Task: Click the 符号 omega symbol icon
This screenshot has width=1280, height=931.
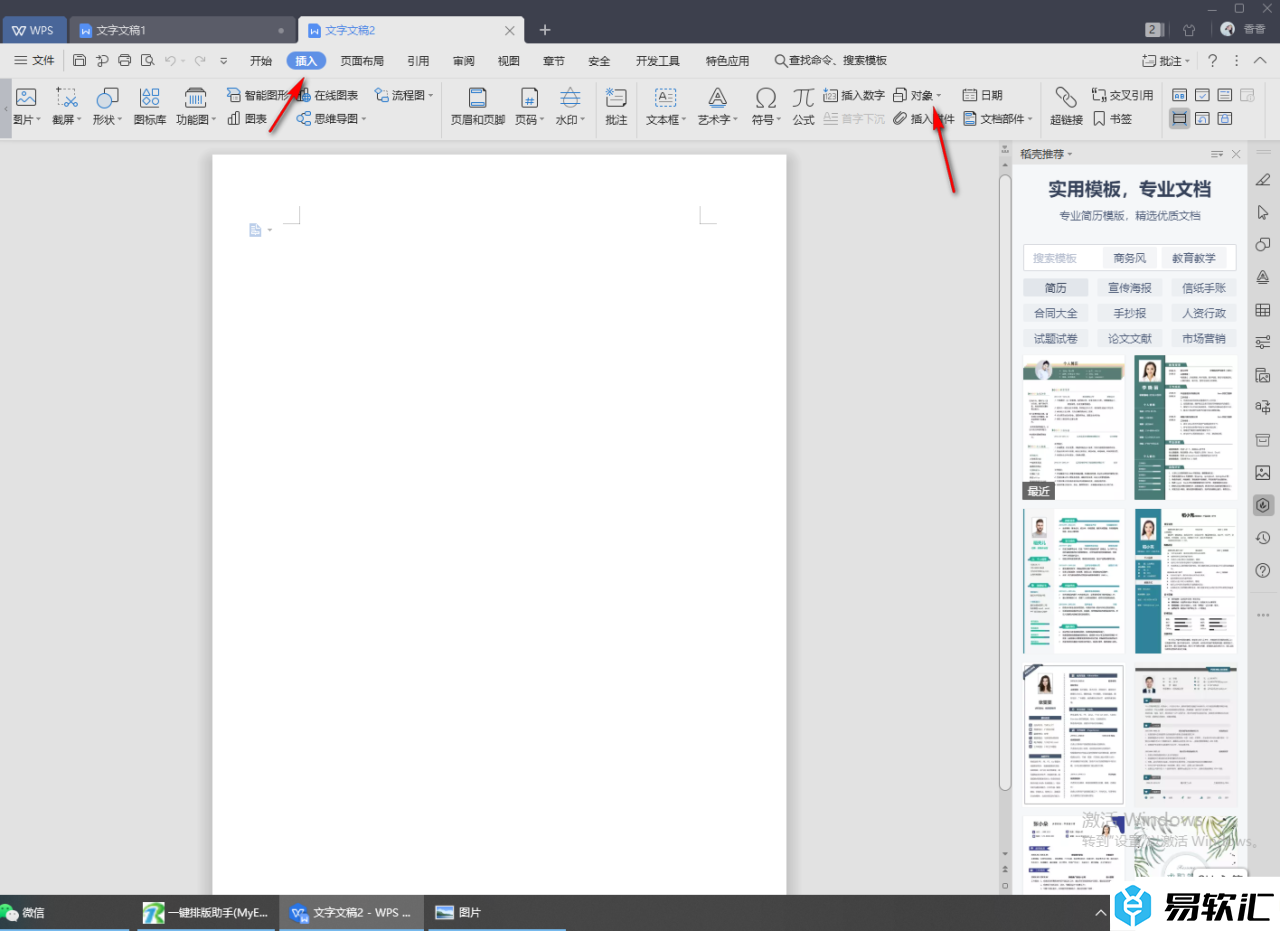Action: [766, 98]
